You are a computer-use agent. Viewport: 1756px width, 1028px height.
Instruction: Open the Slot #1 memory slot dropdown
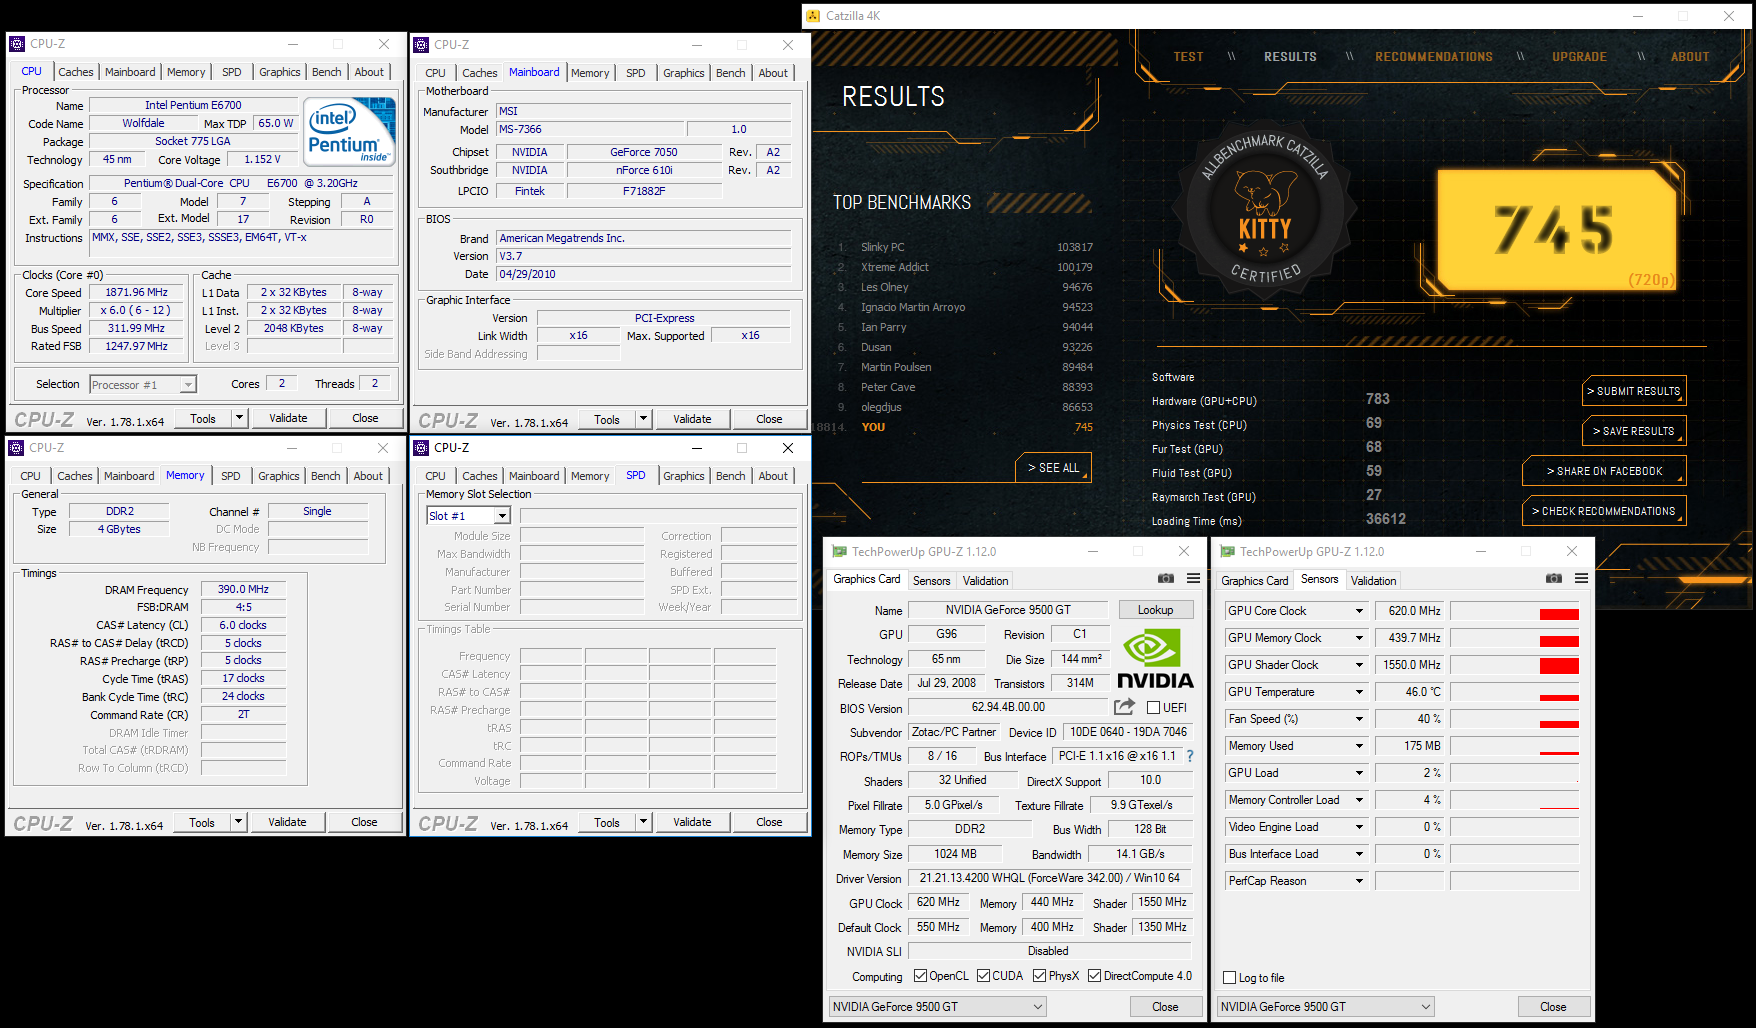point(502,516)
